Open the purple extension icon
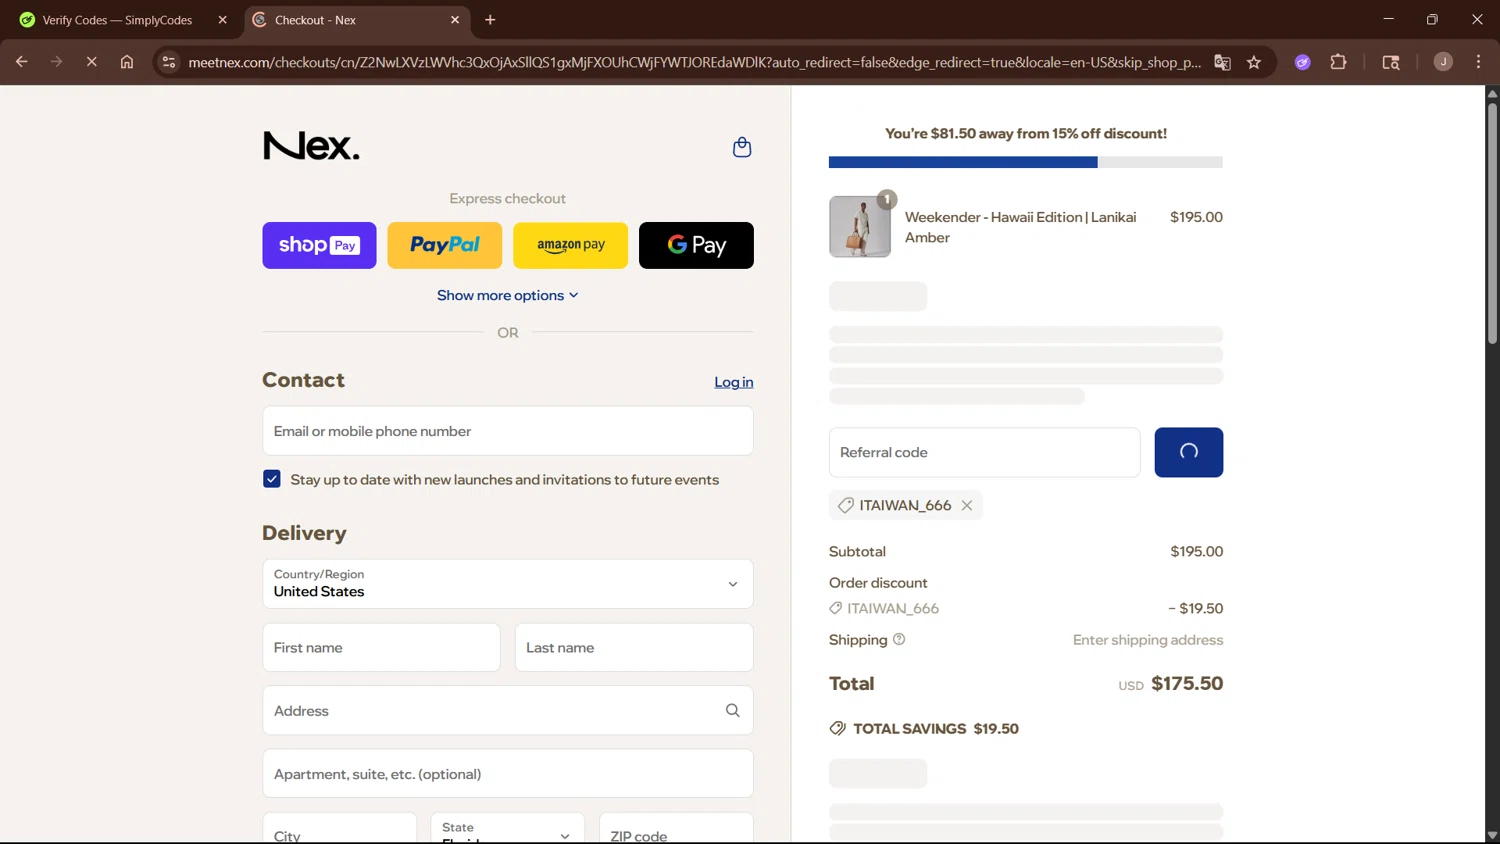Screen dimensions: 1500x844 1303,62
